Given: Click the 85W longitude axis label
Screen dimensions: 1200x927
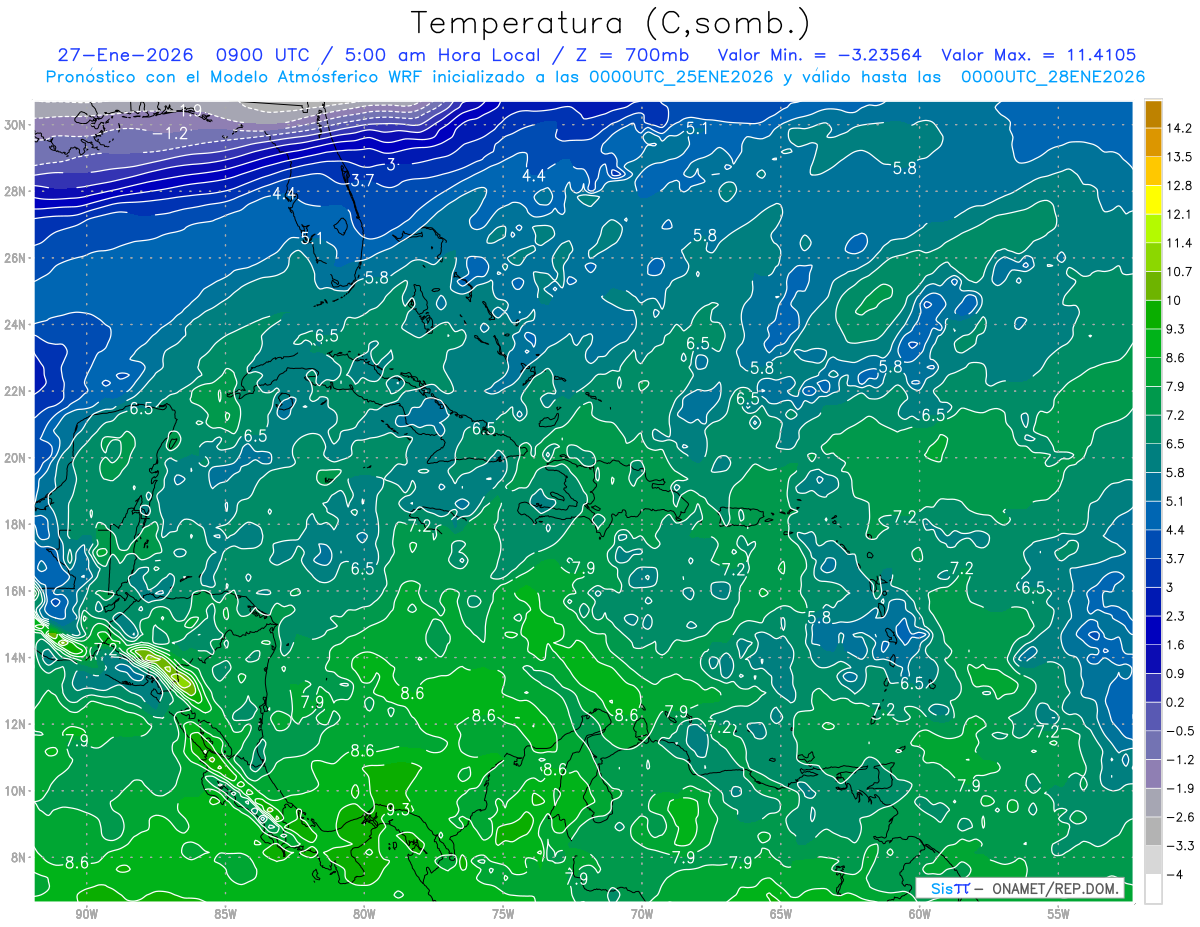Looking at the screenshot, I should pos(225,914).
